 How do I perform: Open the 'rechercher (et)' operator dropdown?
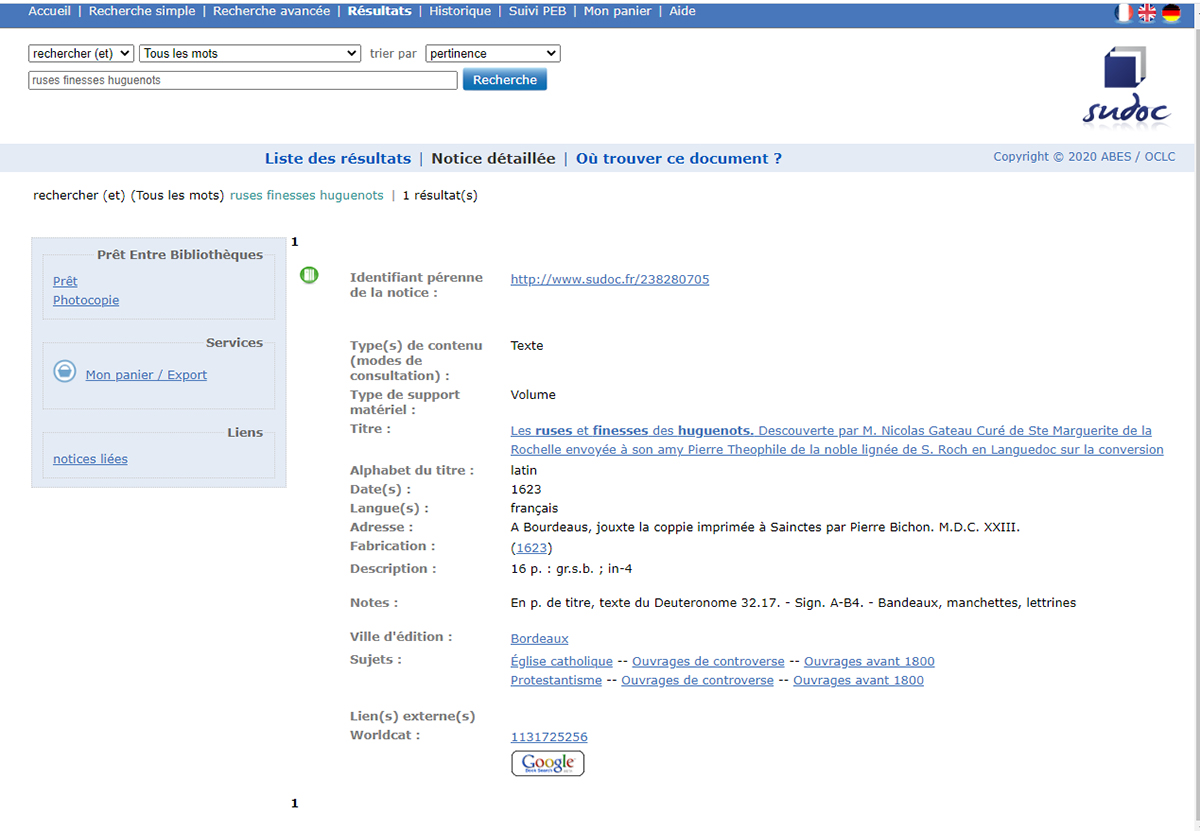pyautogui.click(x=81, y=53)
